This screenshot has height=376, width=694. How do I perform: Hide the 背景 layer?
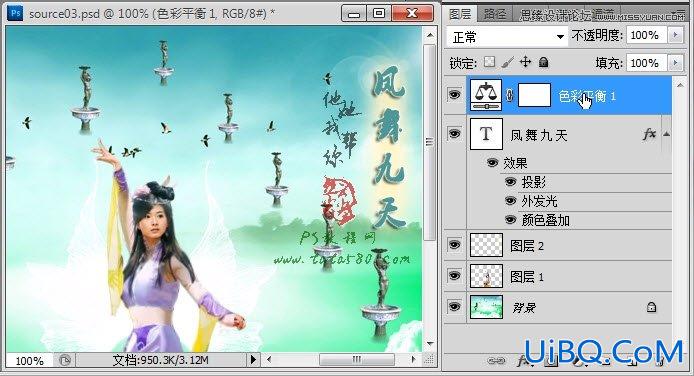coord(454,307)
